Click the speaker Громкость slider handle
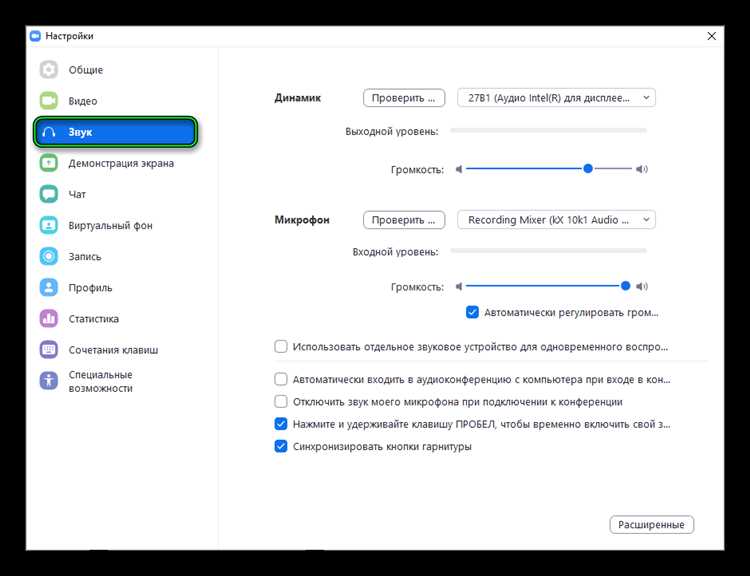 click(588, 168)
